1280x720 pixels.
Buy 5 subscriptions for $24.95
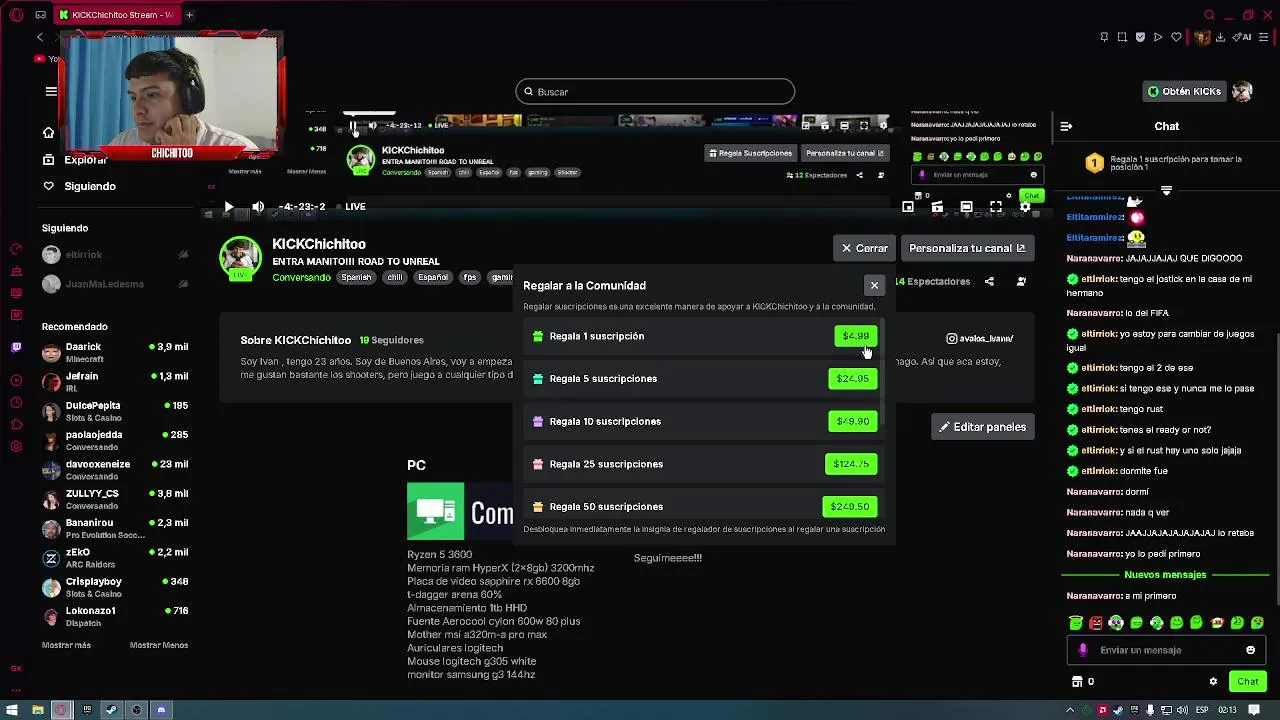[x=853, y=379]
